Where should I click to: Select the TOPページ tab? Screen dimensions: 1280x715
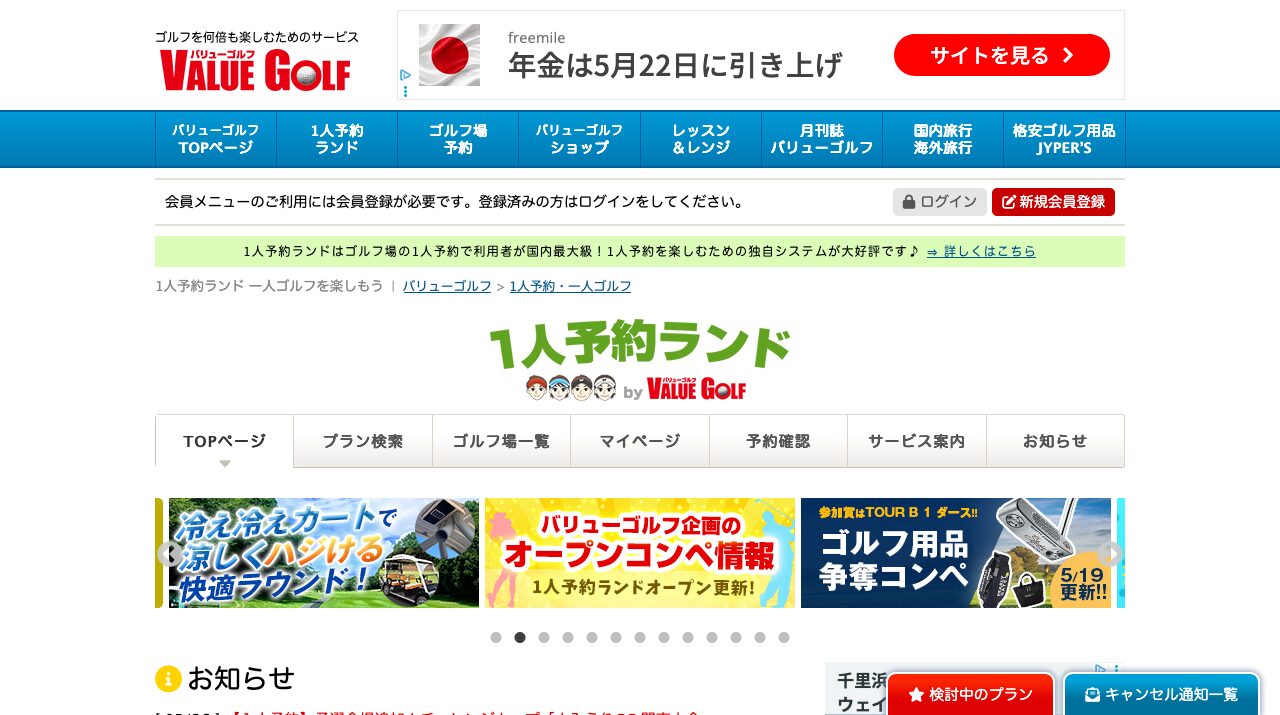tap(225, 441)
